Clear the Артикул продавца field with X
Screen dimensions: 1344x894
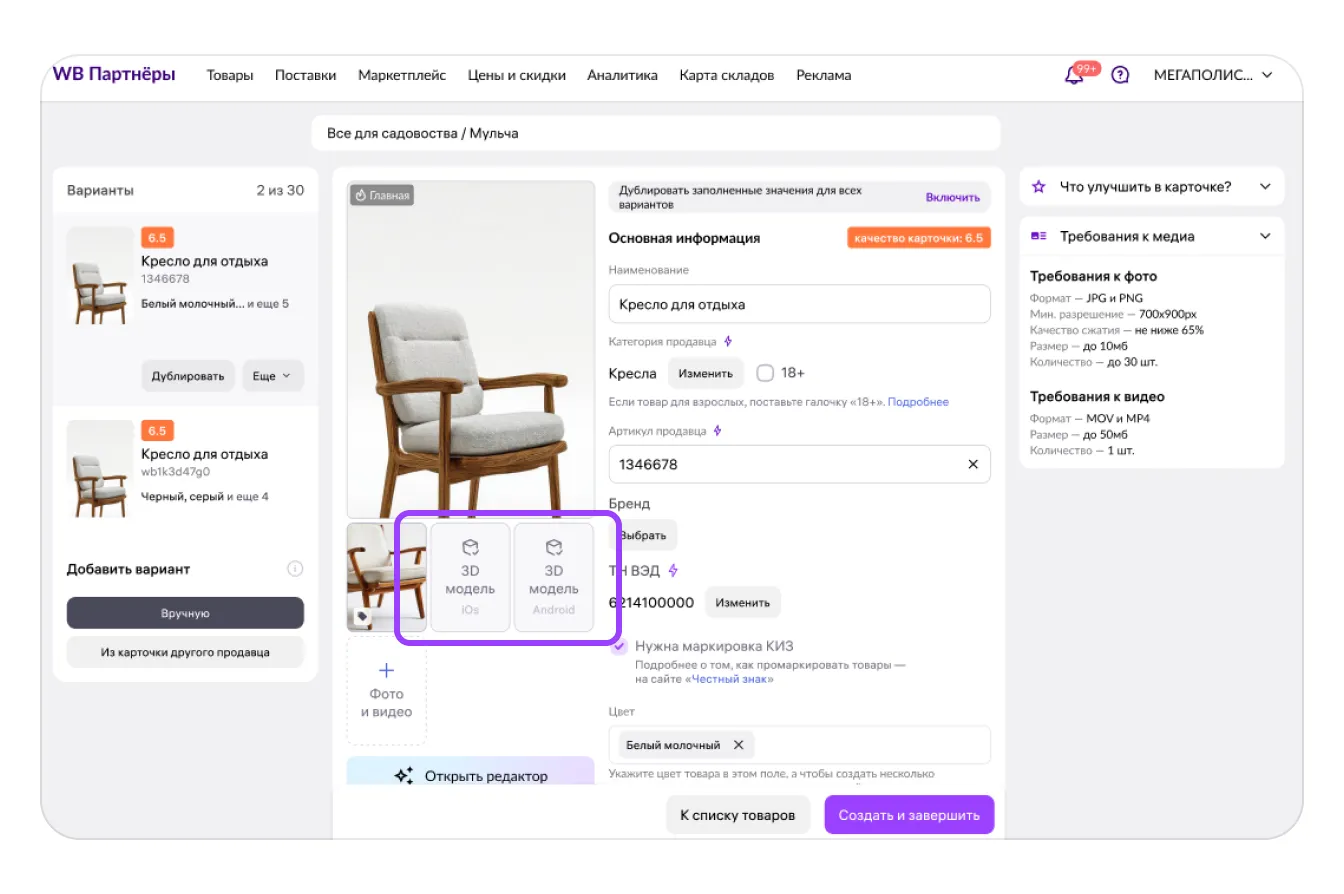click(x=973, y=464)
